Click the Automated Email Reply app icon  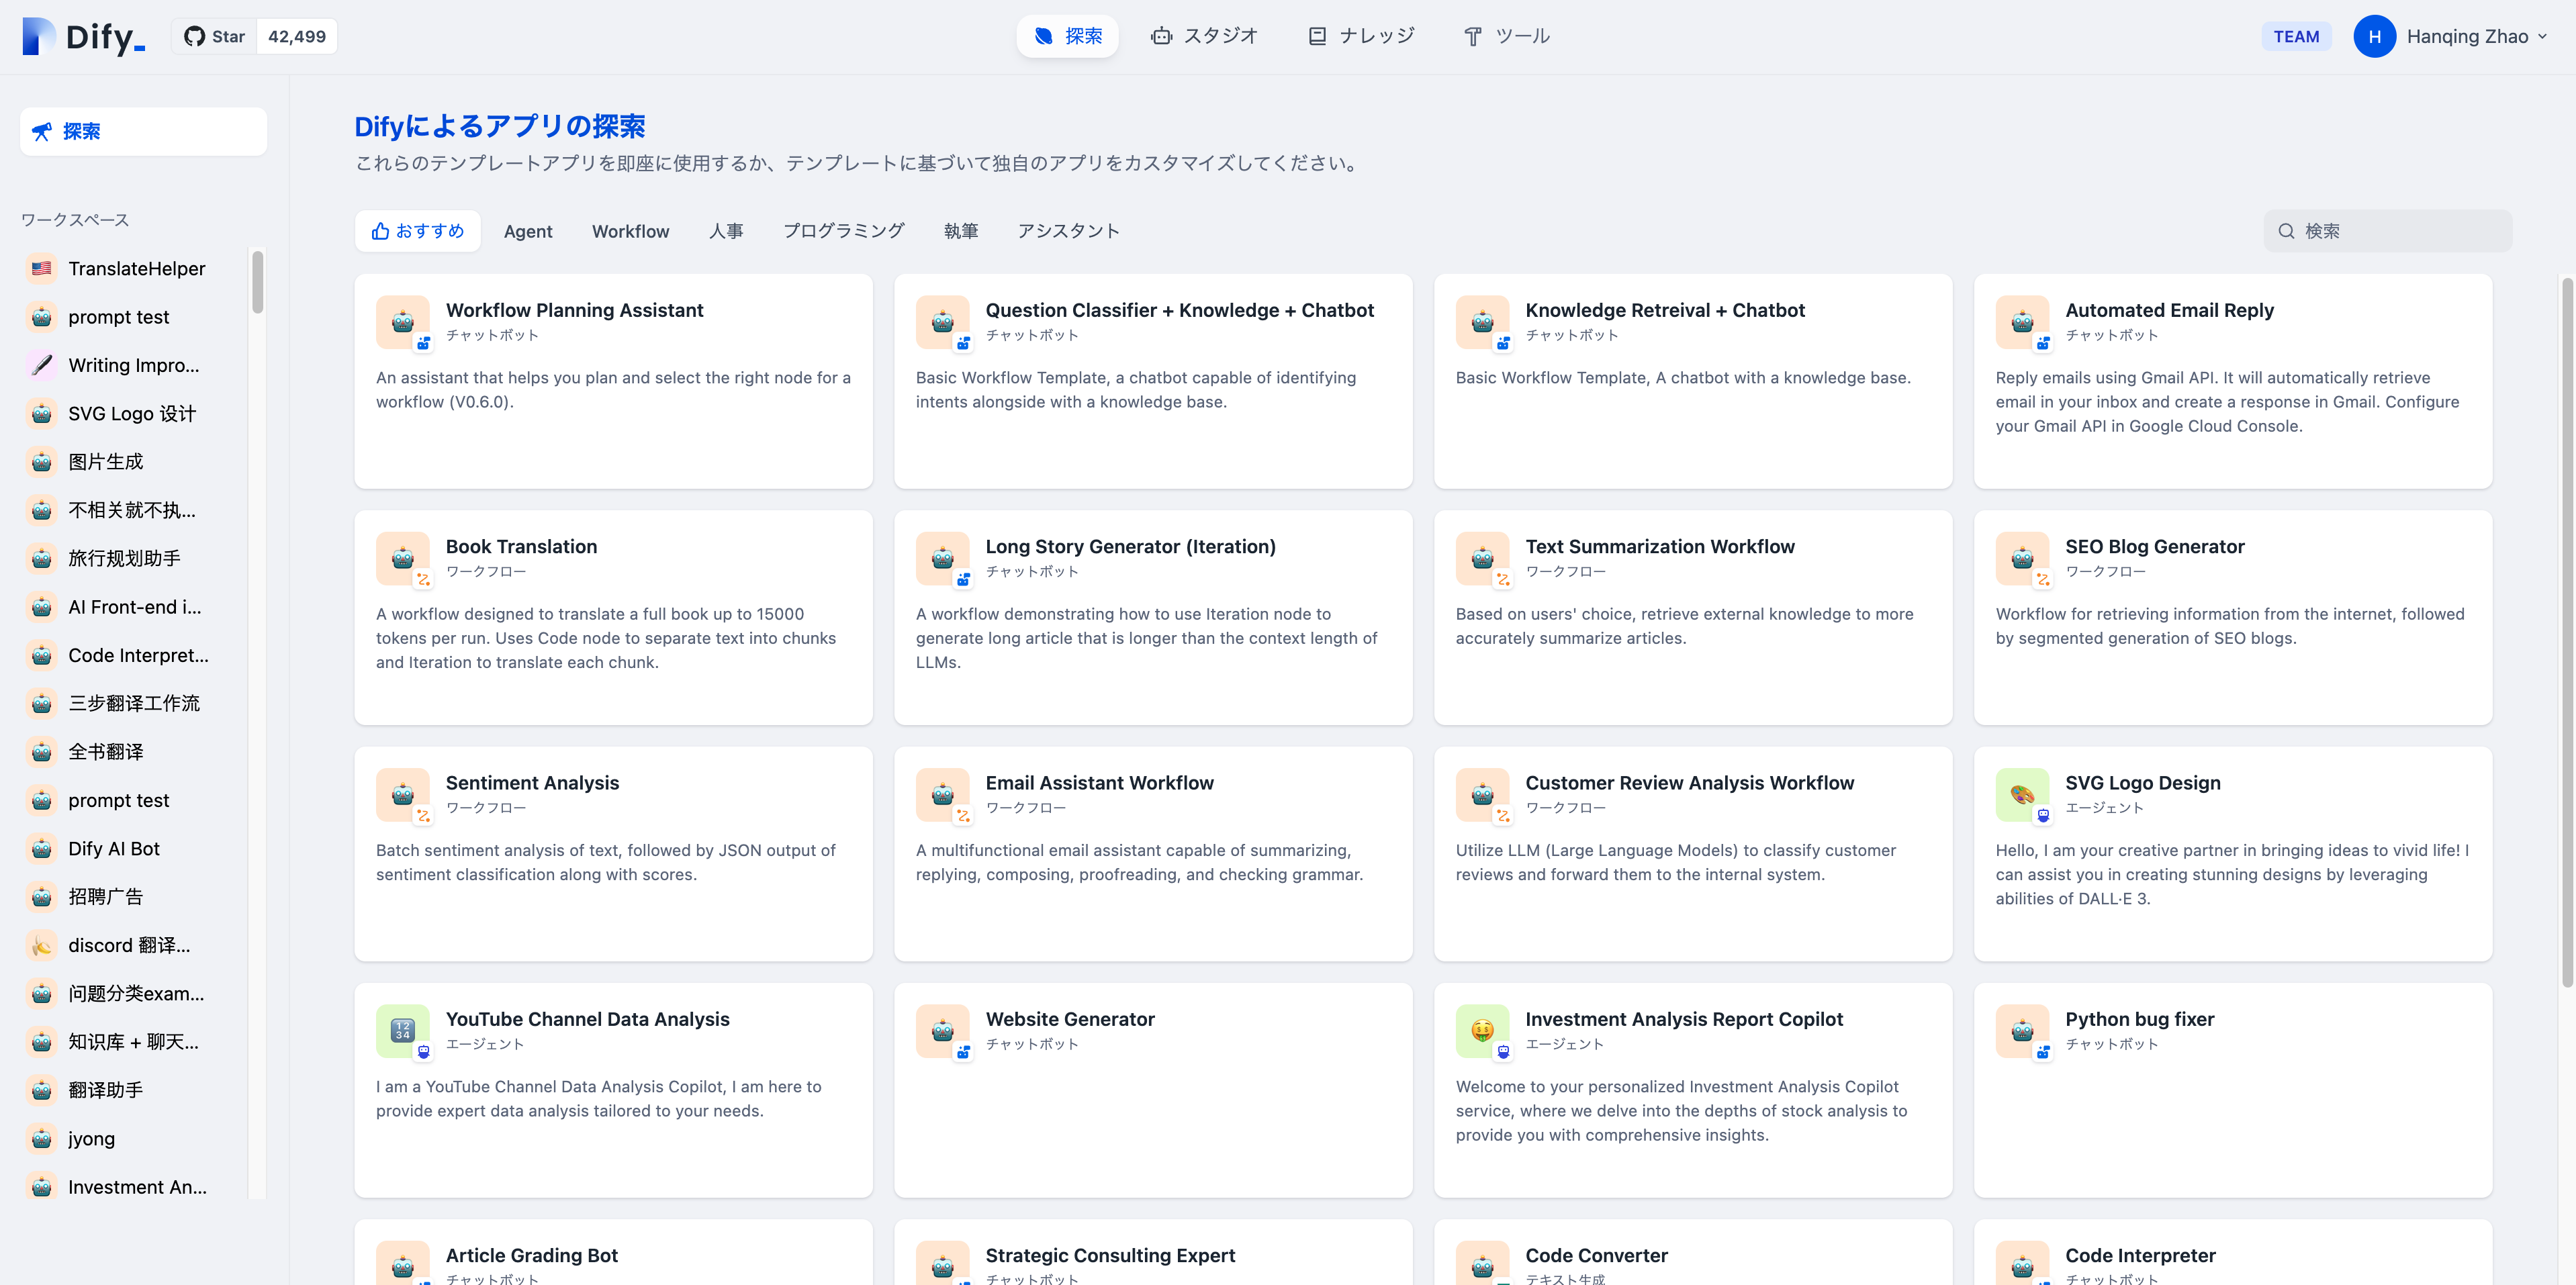pyautogui.click(x=2022, y=322)
